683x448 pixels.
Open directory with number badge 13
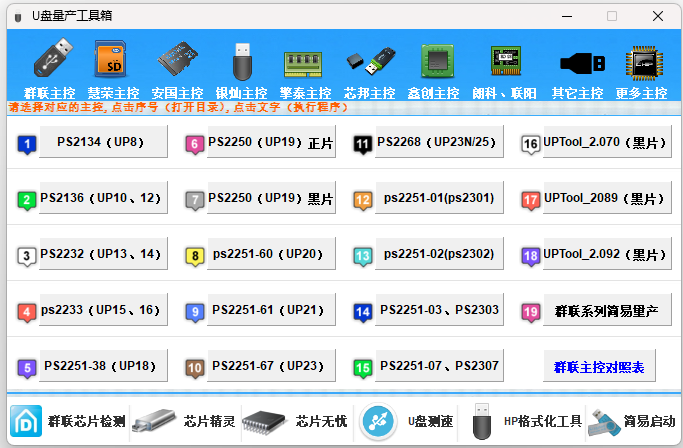pos(362,256)
